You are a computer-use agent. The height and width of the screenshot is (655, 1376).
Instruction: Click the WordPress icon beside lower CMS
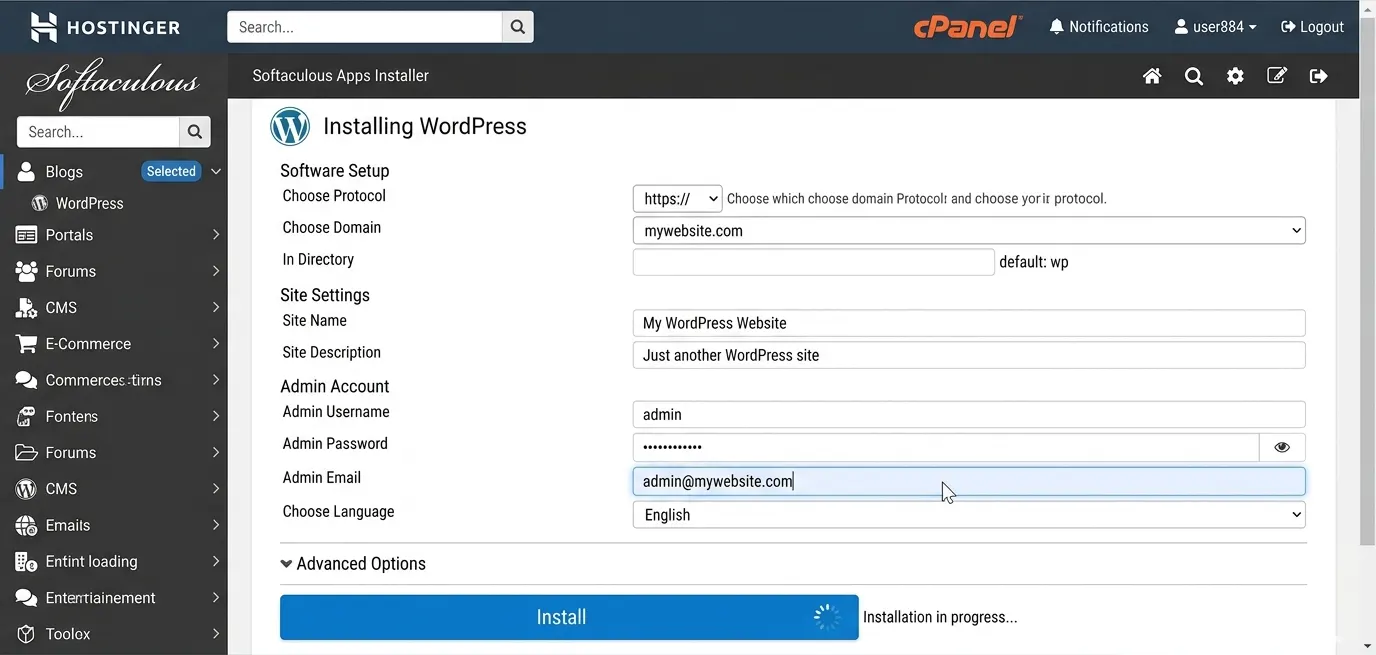coord(27,489)
